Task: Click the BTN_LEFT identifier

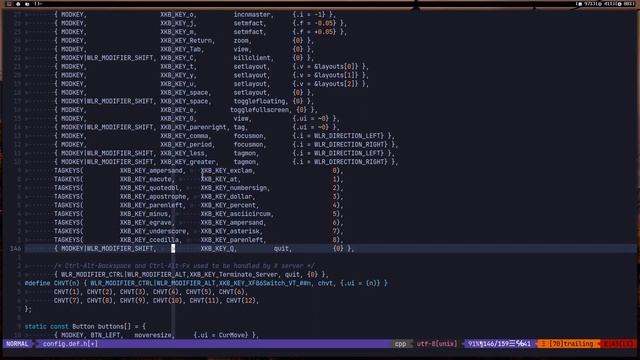Action: (x=105, y=335)
